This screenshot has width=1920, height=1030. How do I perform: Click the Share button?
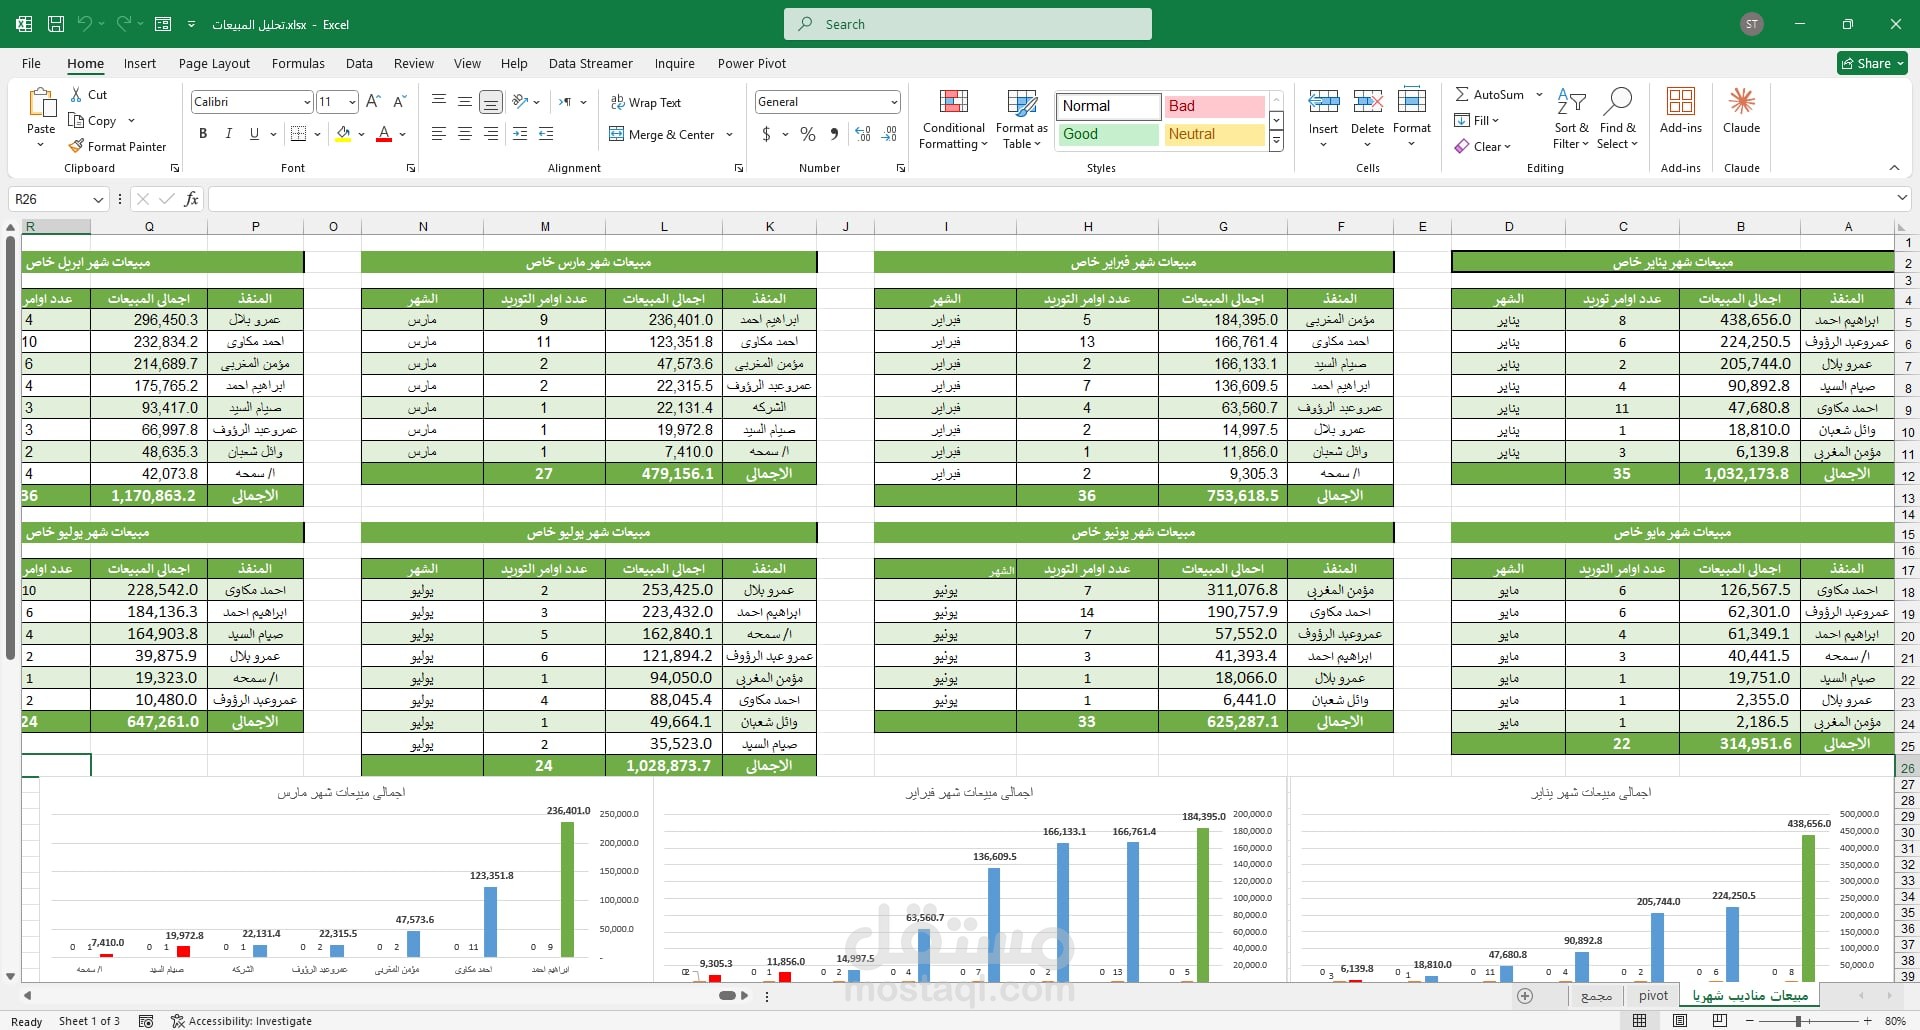(x=1872, y=63)
